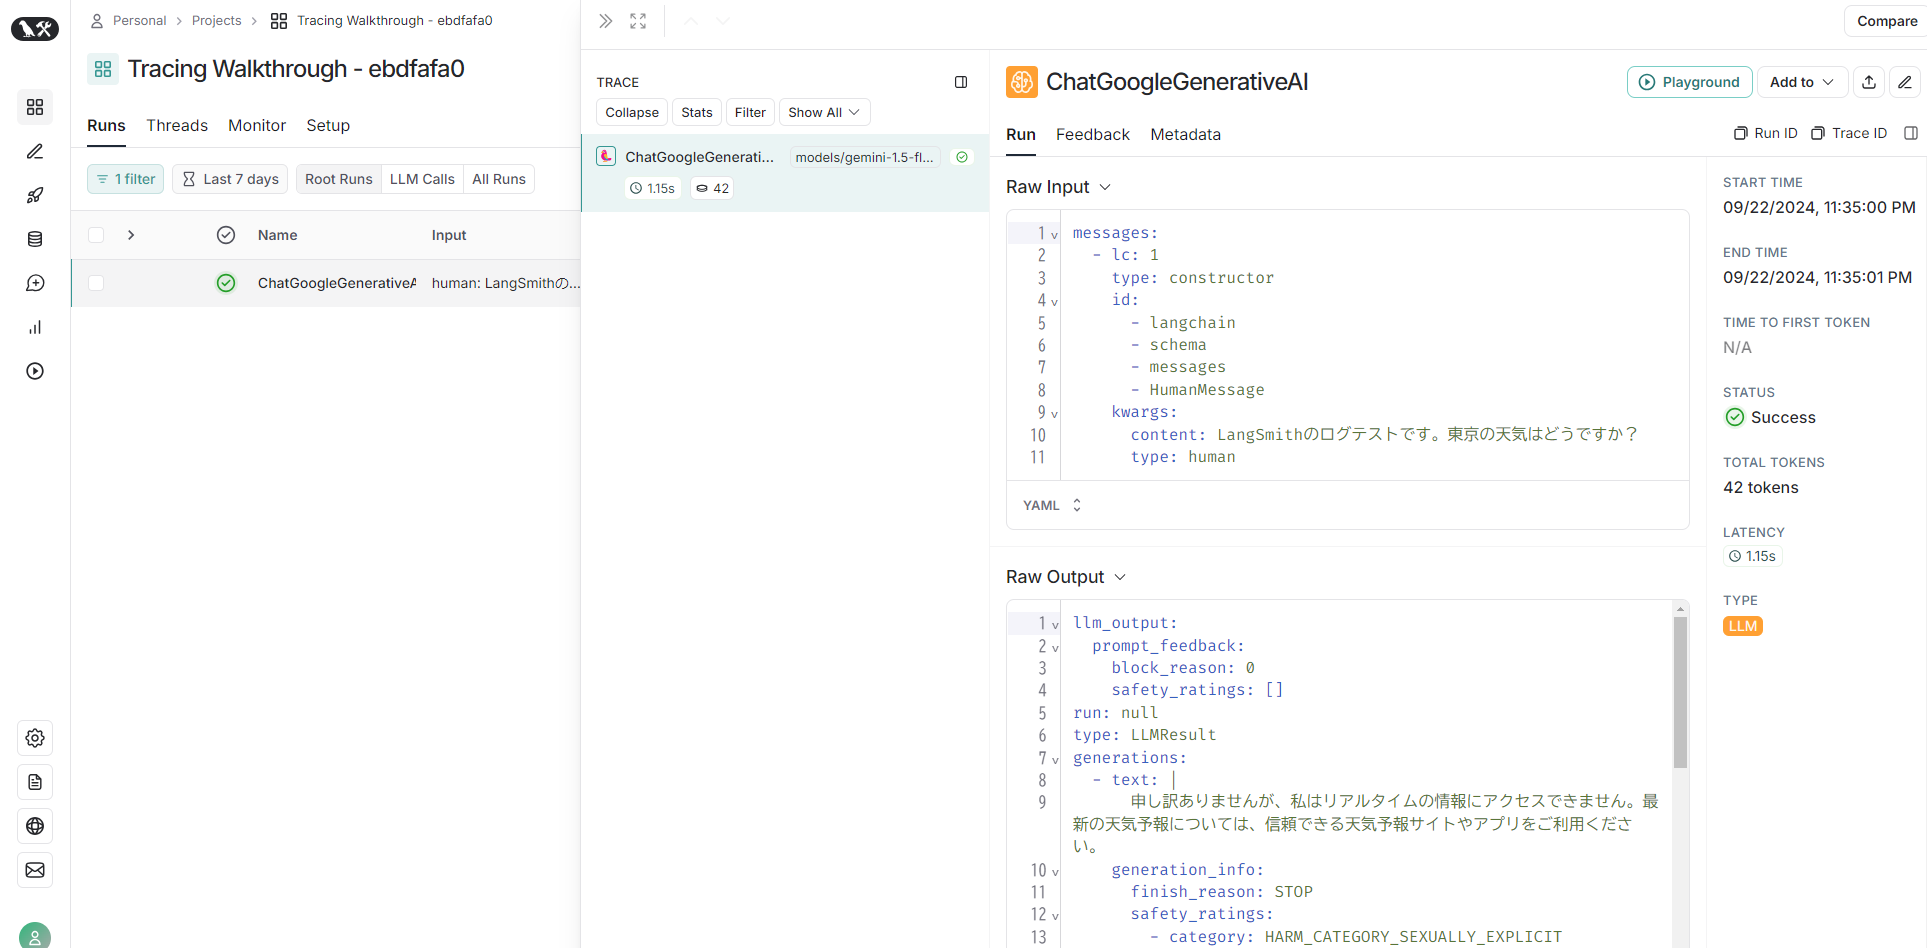Screen dimensions: 1927x948
Task: Click the Stats button
Action: [697, 112]
